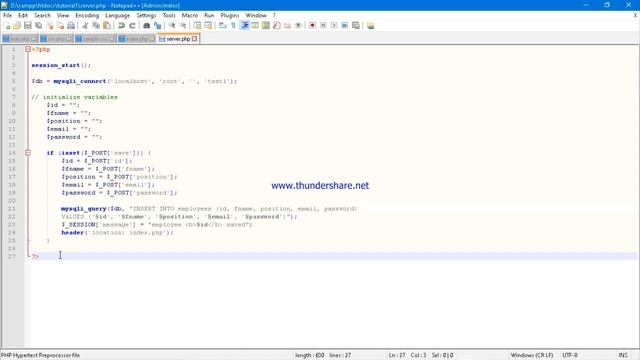Screen dimensions: 640x360
Task: Click the Play recorded macro icon
Action: pos(334,26)
